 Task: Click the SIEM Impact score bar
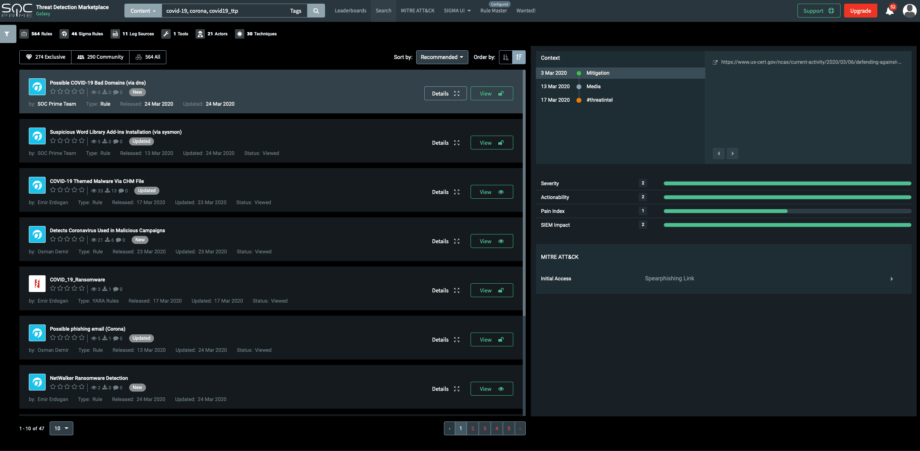(787, 225)
